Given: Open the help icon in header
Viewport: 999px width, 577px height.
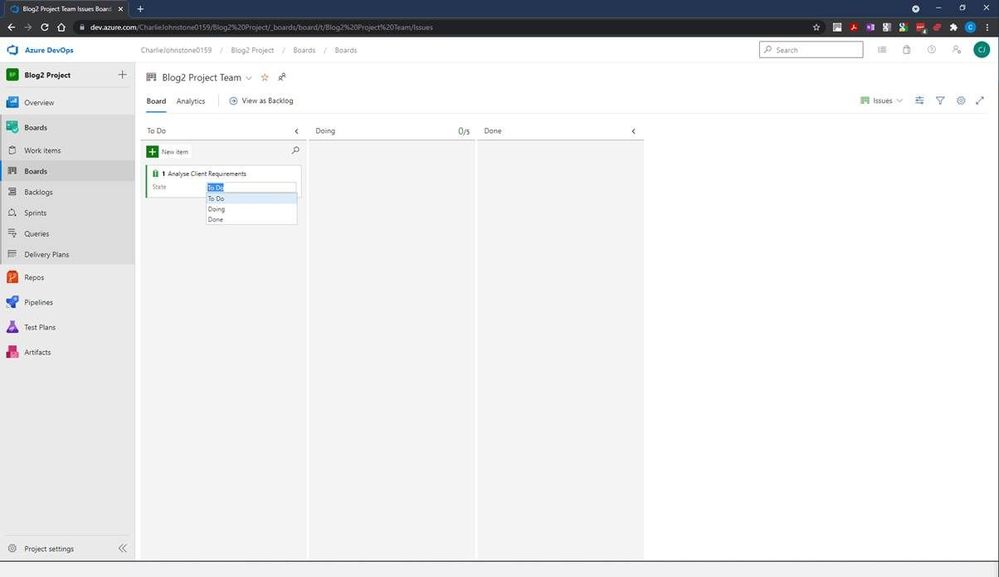Looking at the screenshot, I should (x=931, y=50).
